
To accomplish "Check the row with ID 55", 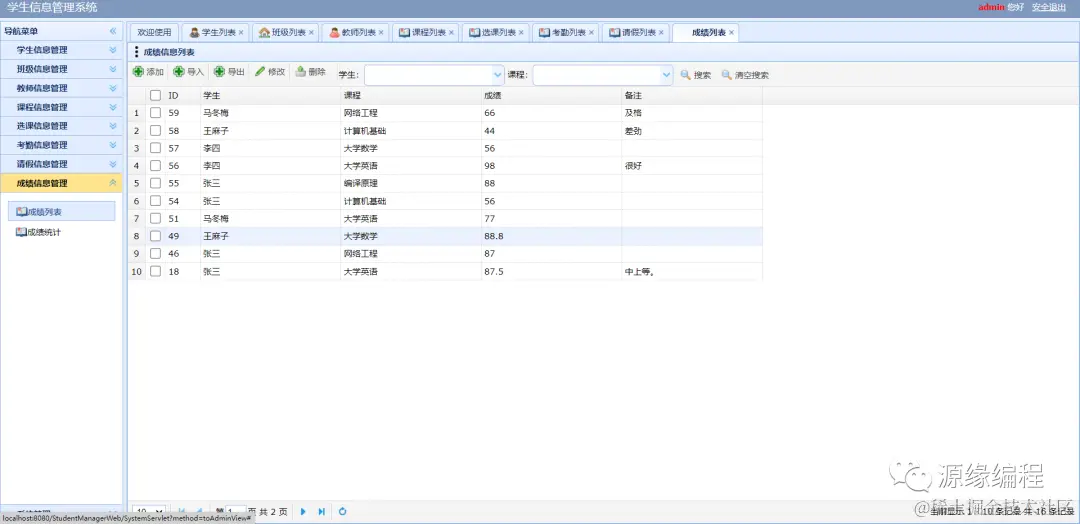I will 156,183.
